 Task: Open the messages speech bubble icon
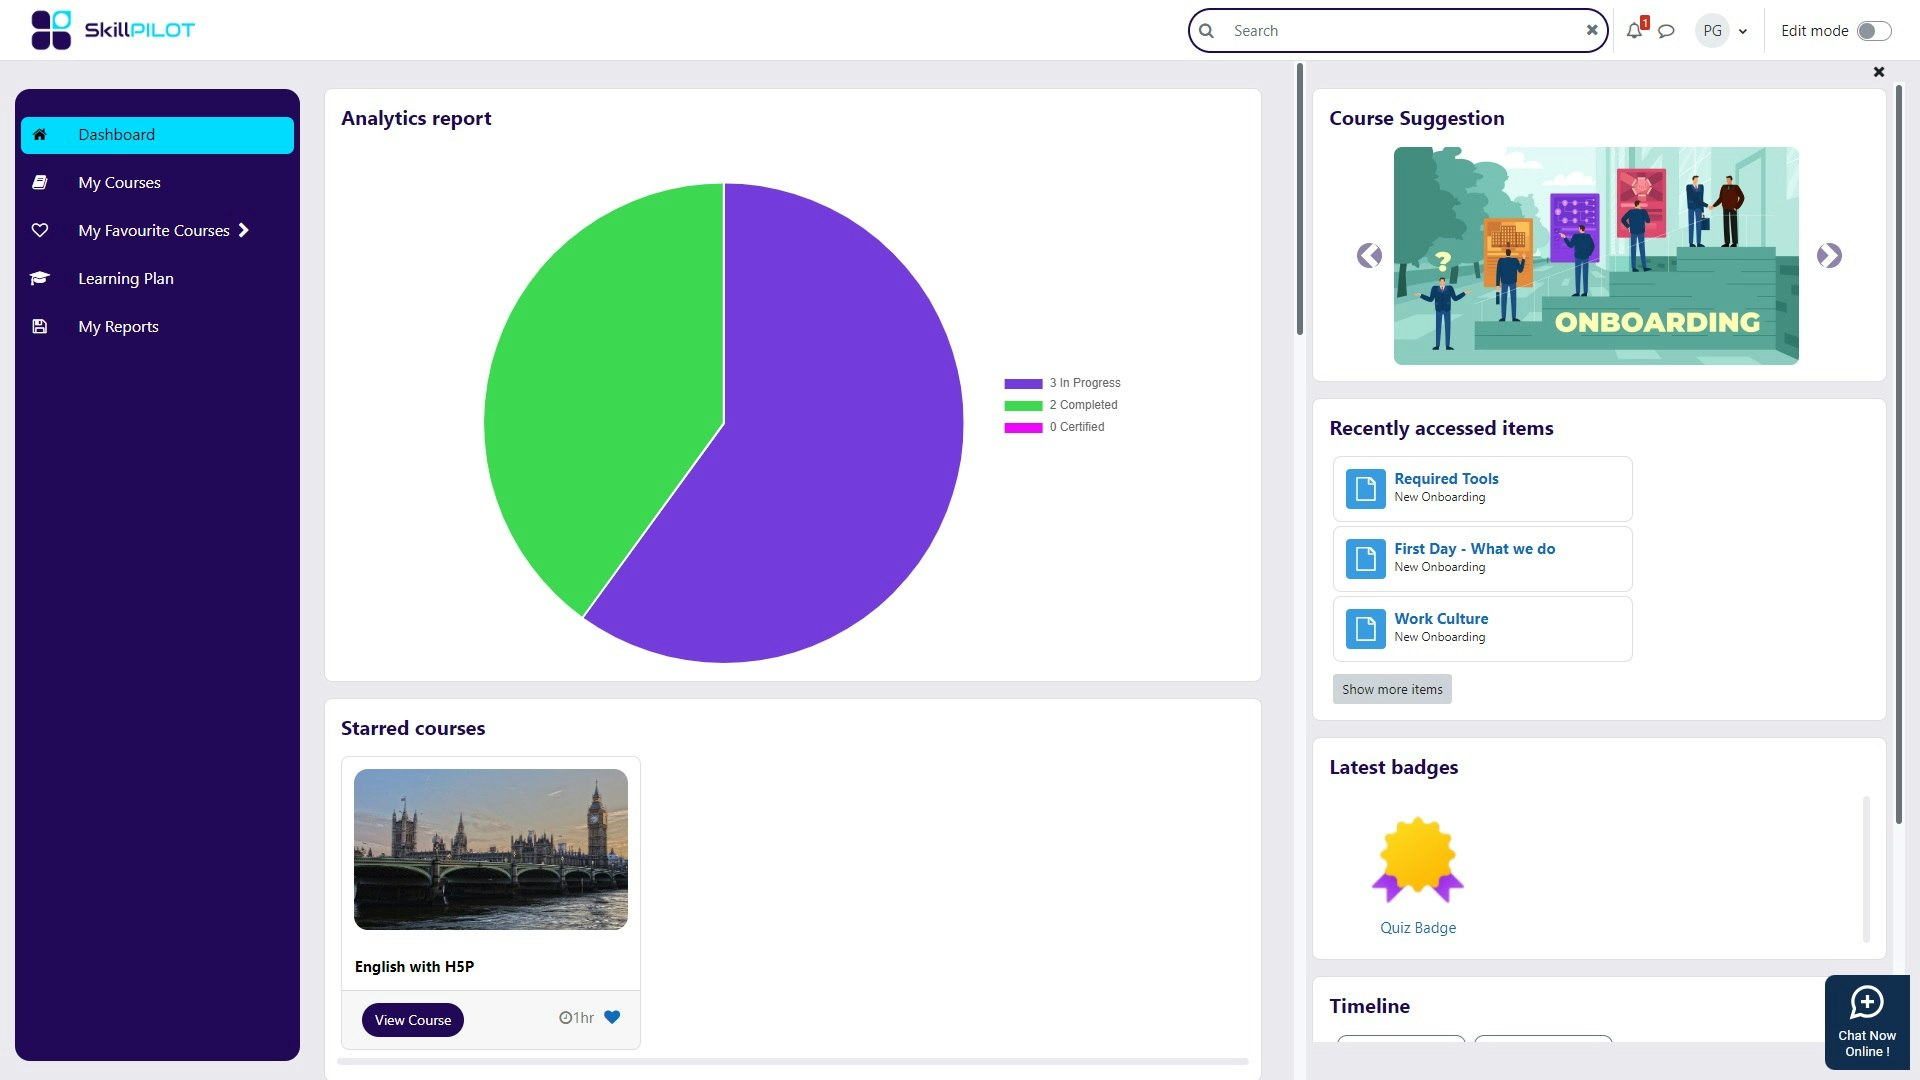point(1666,31)
